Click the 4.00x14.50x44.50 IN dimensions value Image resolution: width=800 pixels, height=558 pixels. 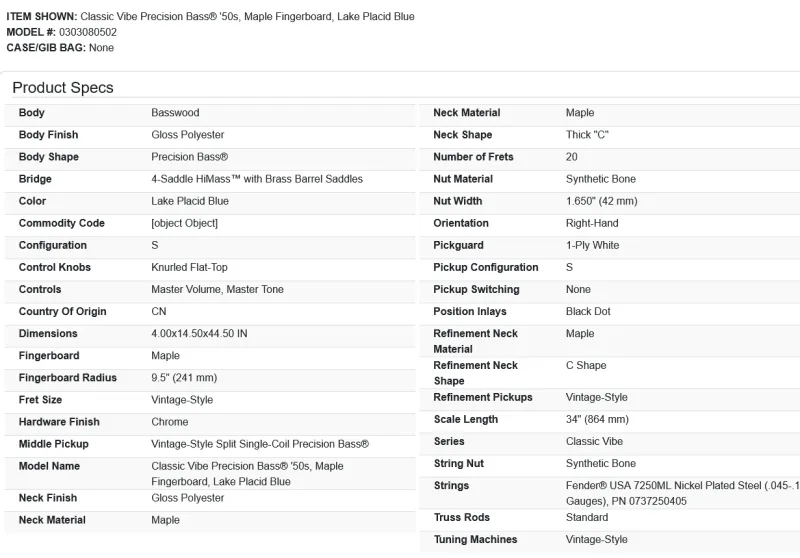coord(199,333)
